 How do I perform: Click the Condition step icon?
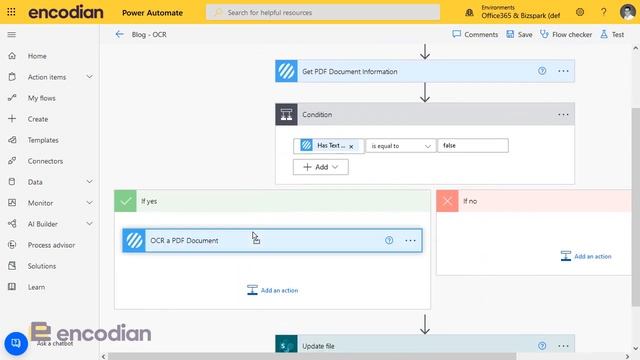tap(286, 115)
